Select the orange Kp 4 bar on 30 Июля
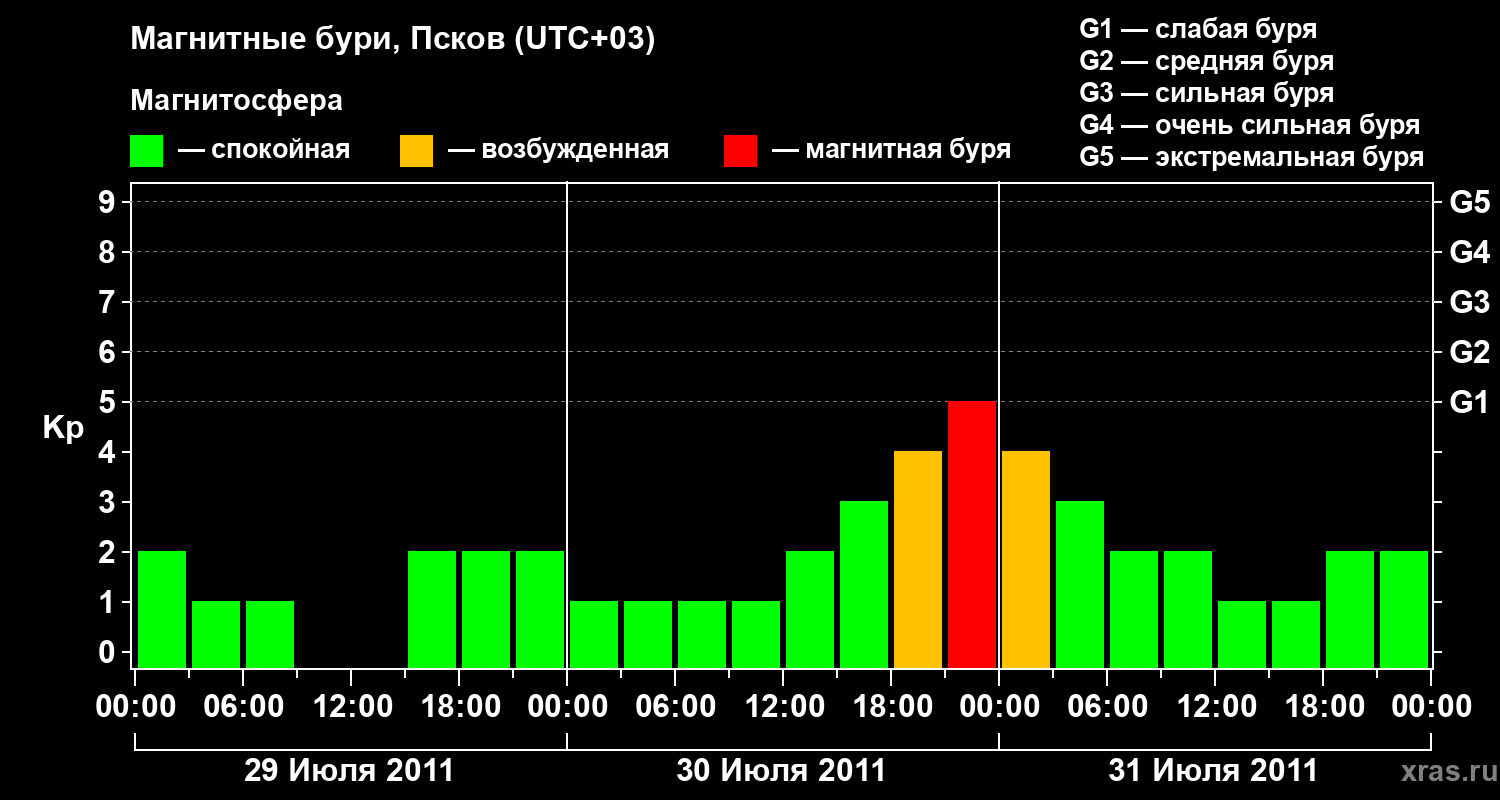Viewport: 1500px width, 800px height. click(x=918, y=559)
